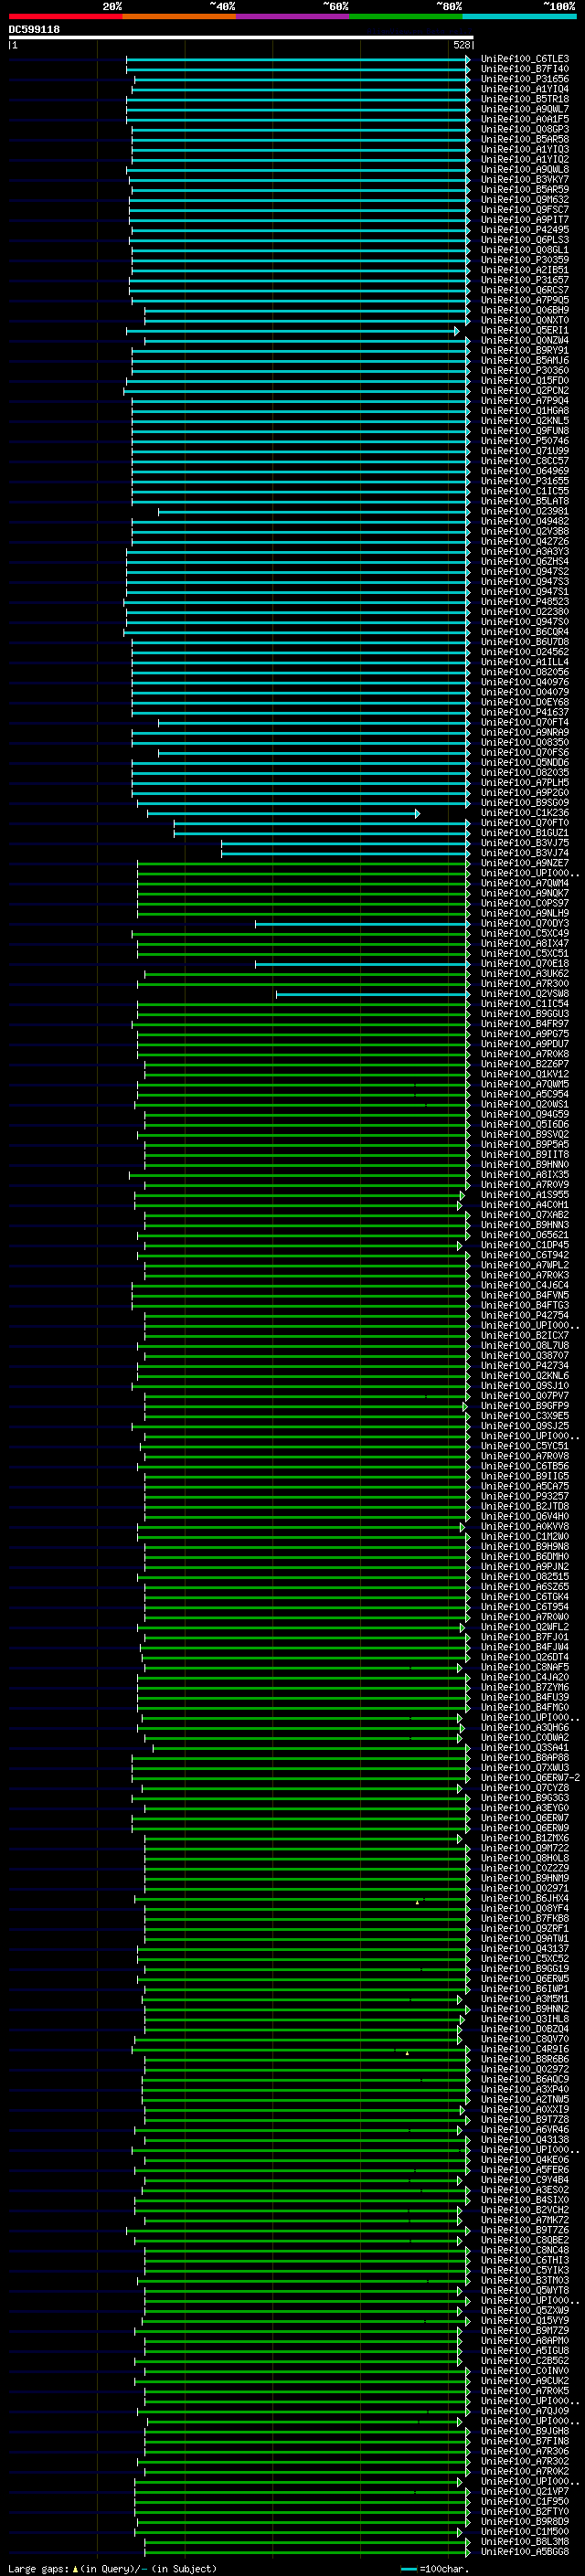This screenshot has width=585, height=2576.
Task: Click the green ~80% identity legend segment
Action: pos(406,16)
